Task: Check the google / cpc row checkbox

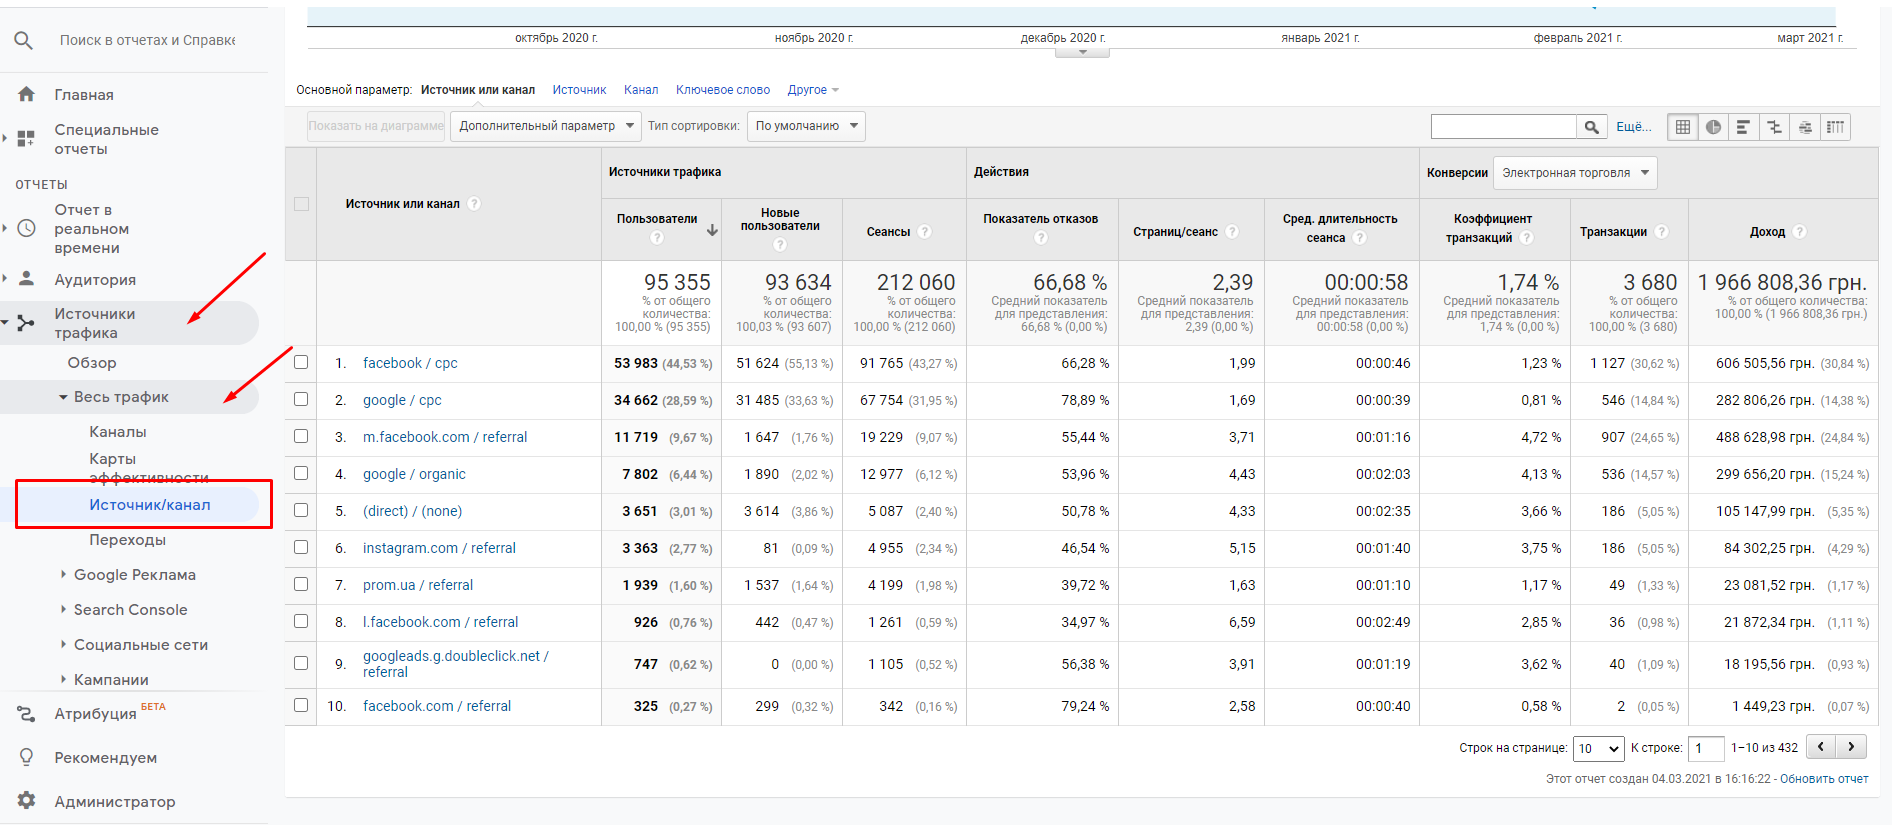Action: click(x=301, y=400)
